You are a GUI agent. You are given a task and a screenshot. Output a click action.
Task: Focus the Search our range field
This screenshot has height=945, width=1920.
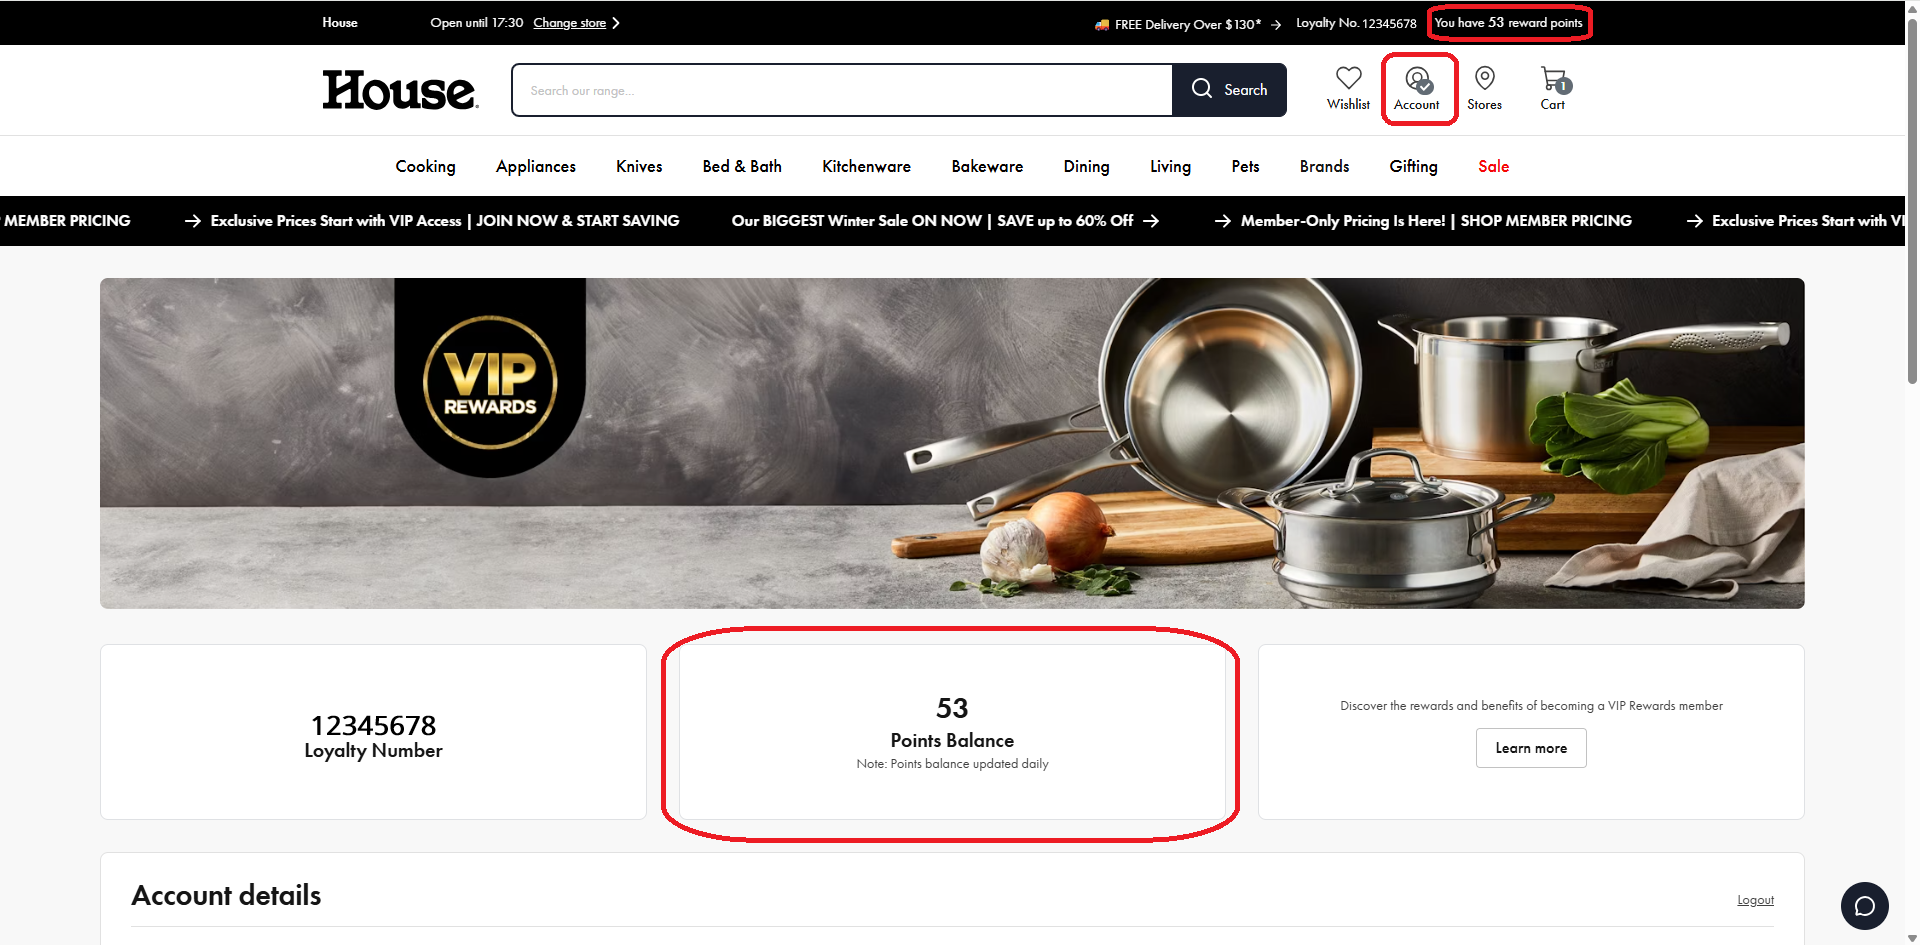(x=842, y=90)
